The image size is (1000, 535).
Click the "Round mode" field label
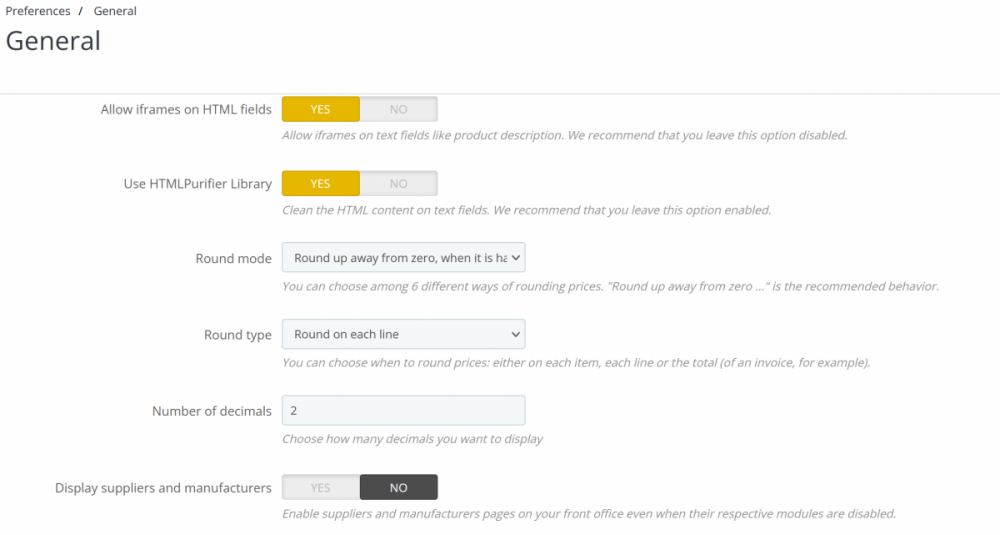tap(233, 259)
